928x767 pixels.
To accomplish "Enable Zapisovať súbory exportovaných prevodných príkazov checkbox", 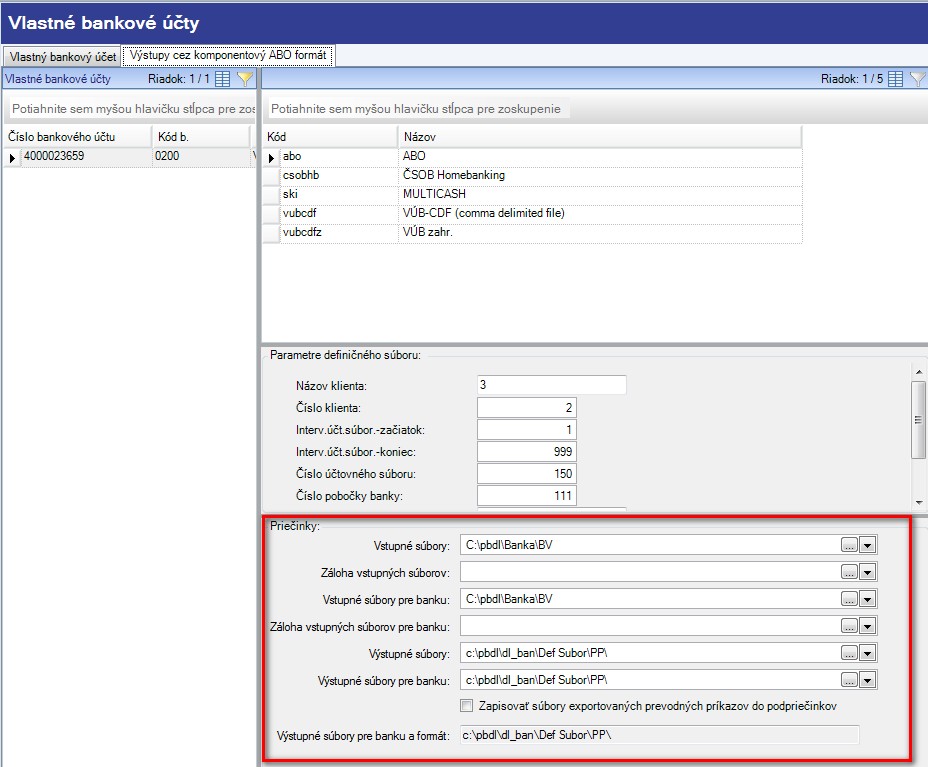I will click(467, 705).
